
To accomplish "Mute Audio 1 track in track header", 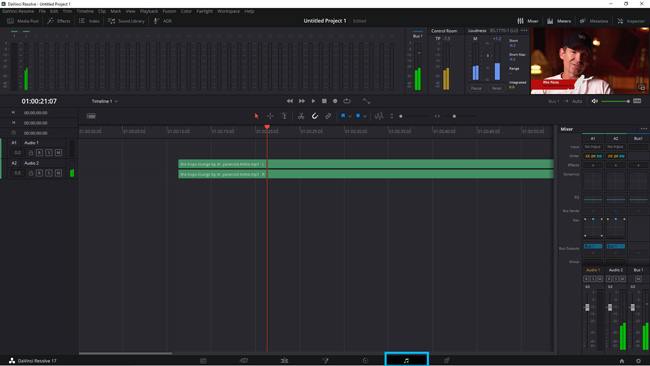I will pos(58,153).
